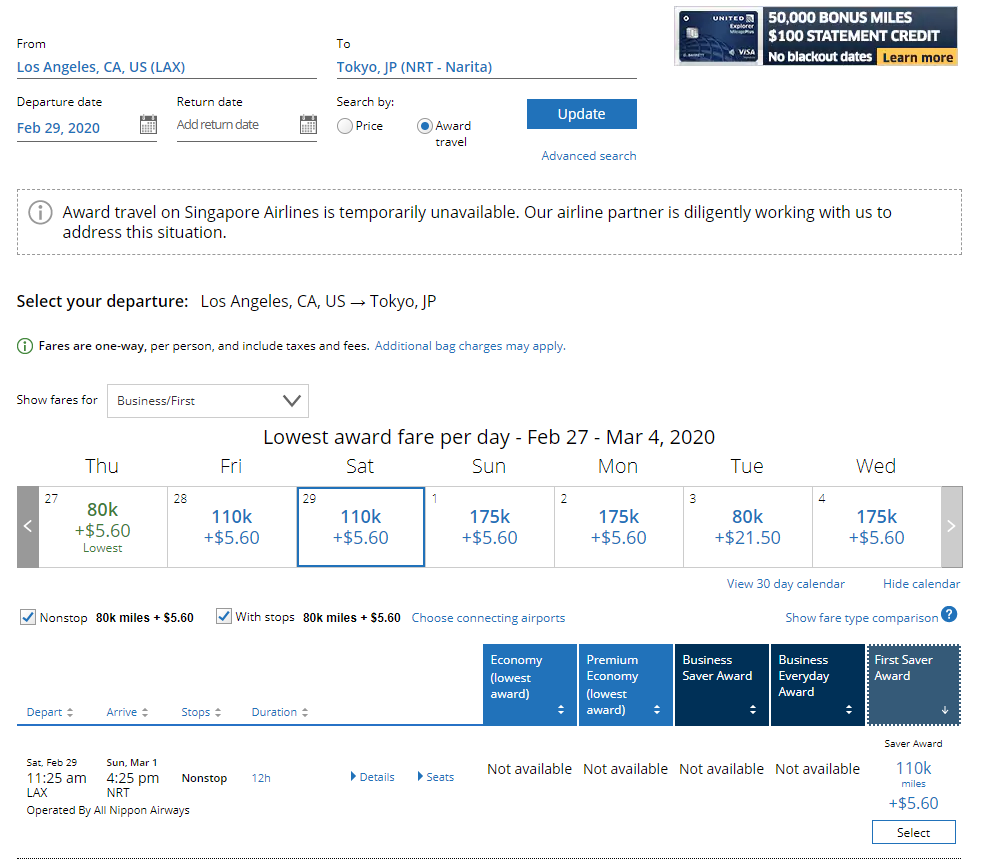This screenshot has height=866, width=1007.
Task: Expand the flight Seats disclosure
Action: (x=435, y=777)
